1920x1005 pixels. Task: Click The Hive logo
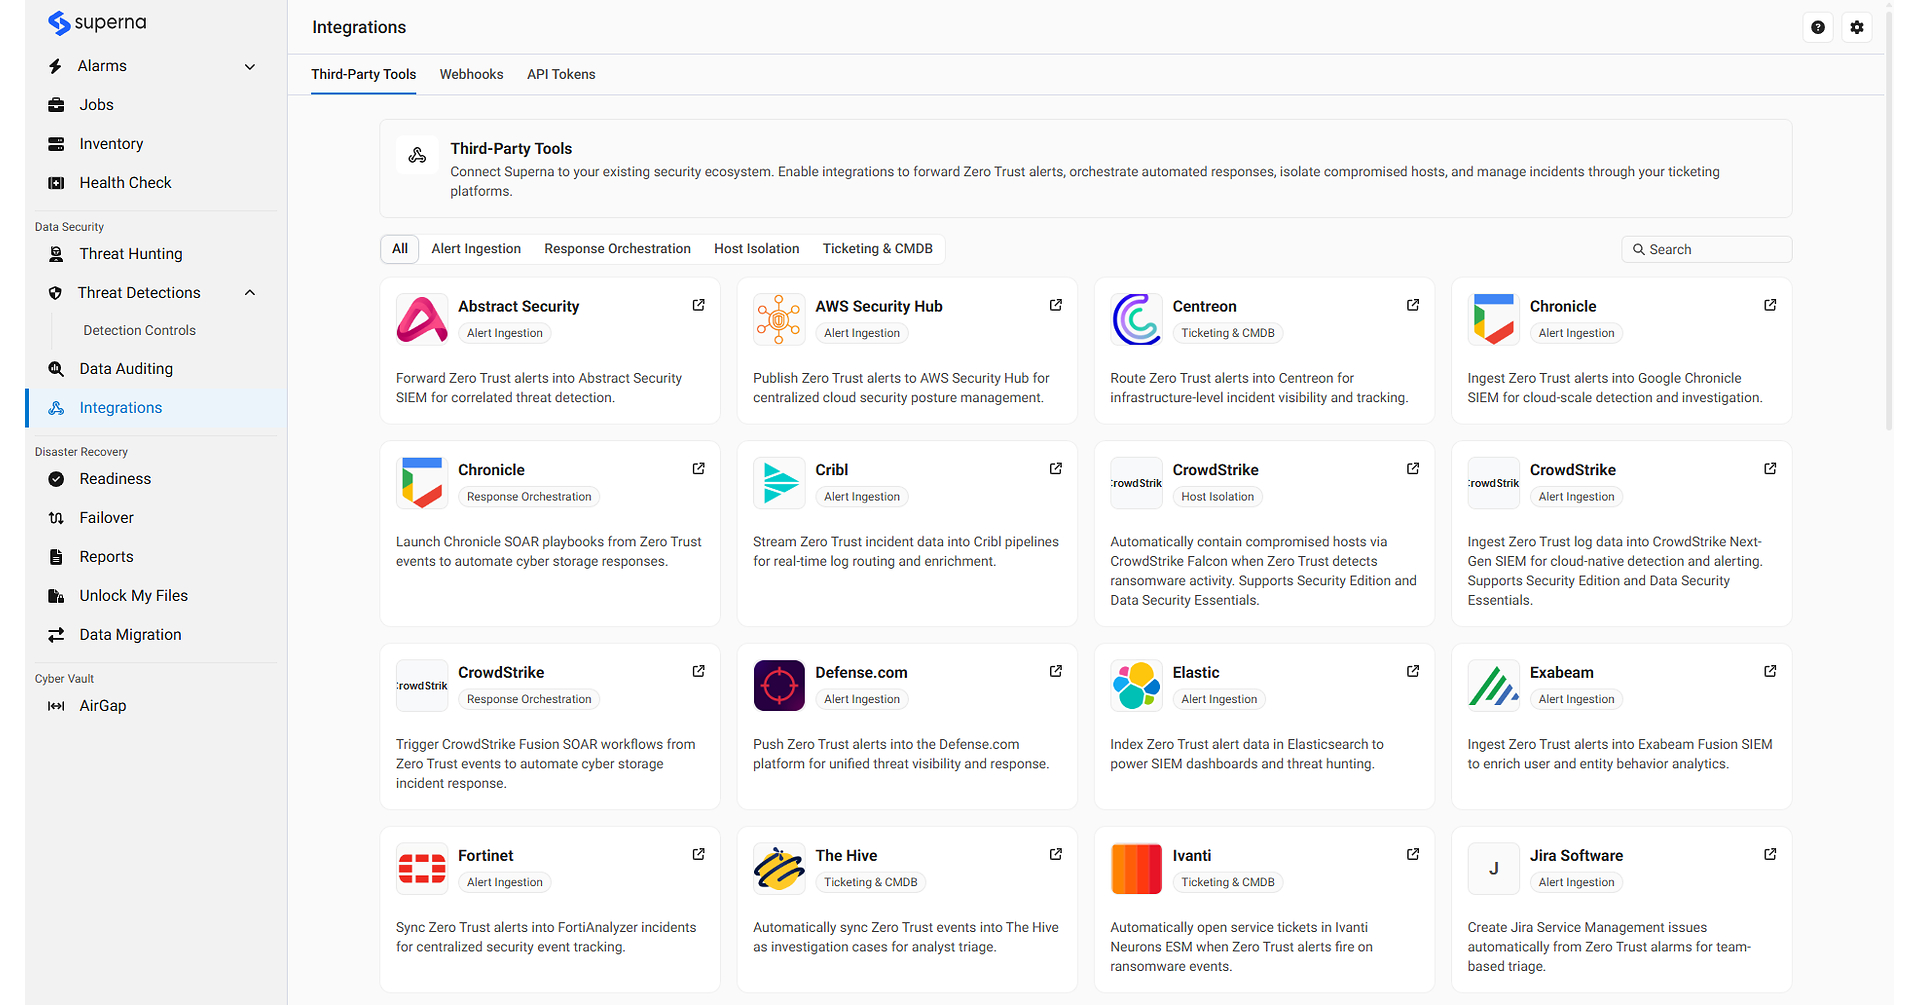click(779, 869)
